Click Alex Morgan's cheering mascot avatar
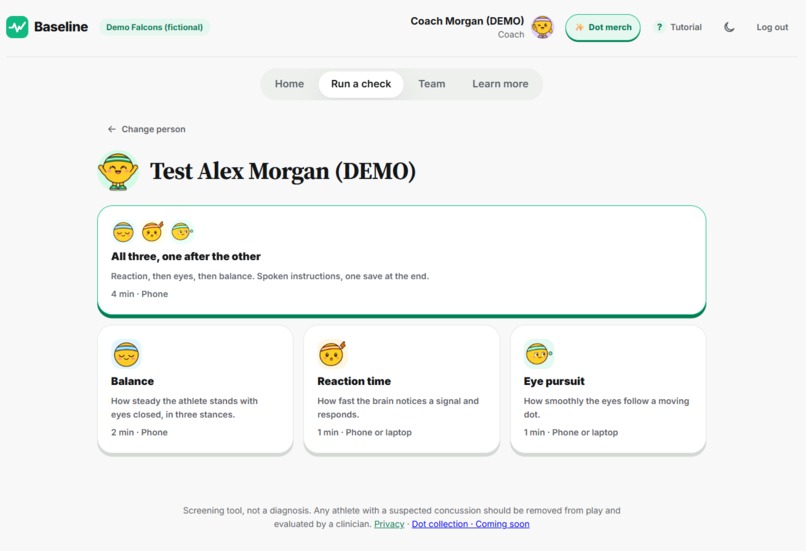The height and width of the screenshot is (551, 806). (118, 171)
